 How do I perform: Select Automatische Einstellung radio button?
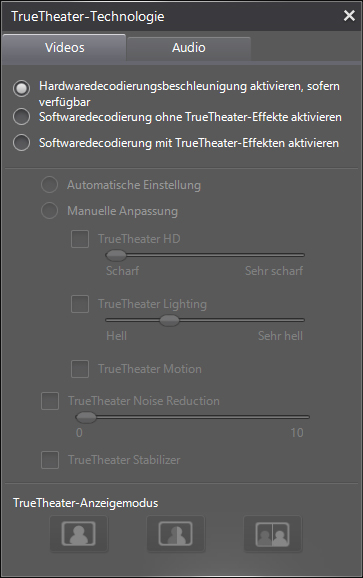(49, 185)
